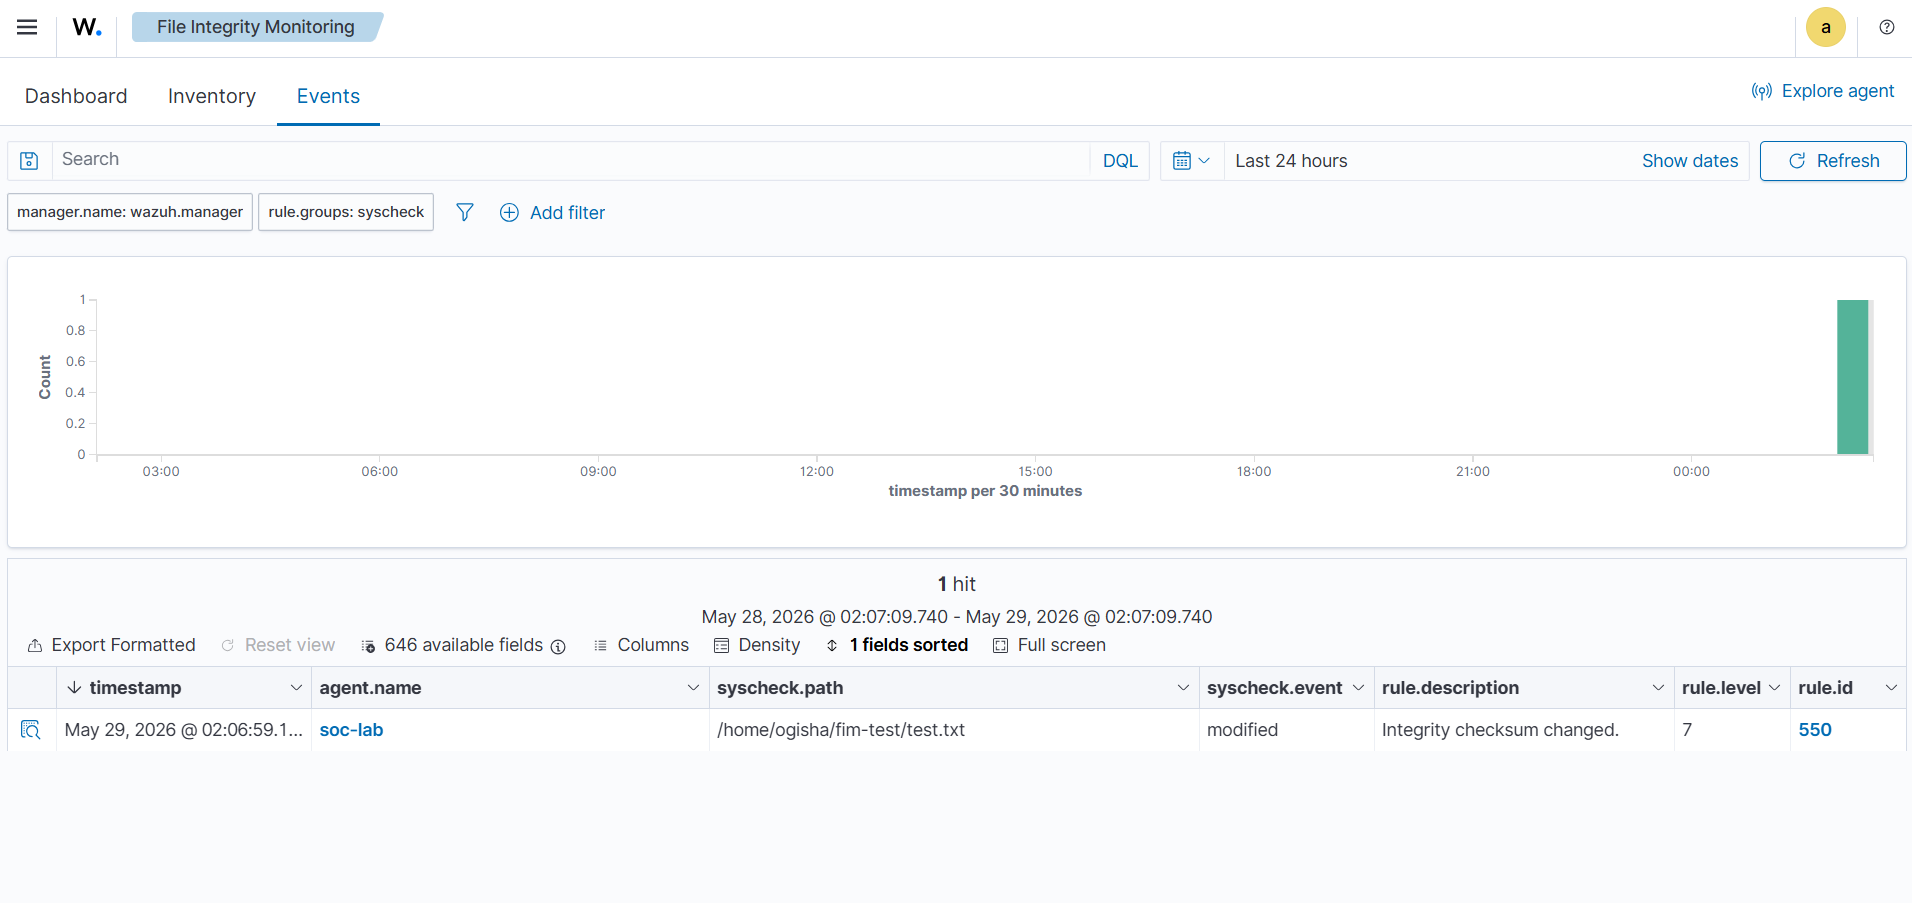
Task: Click the filter funnel icon
Action: pos(465,212)
